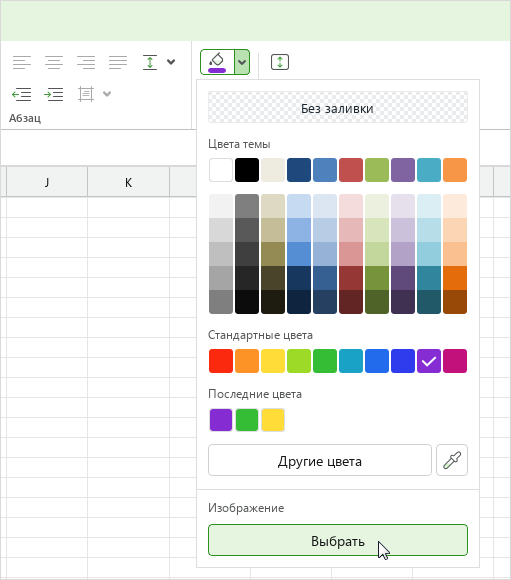The height and width of the screenshot is (580, 511).
Task: Select the beige theme color in top row
Action: 273,170
